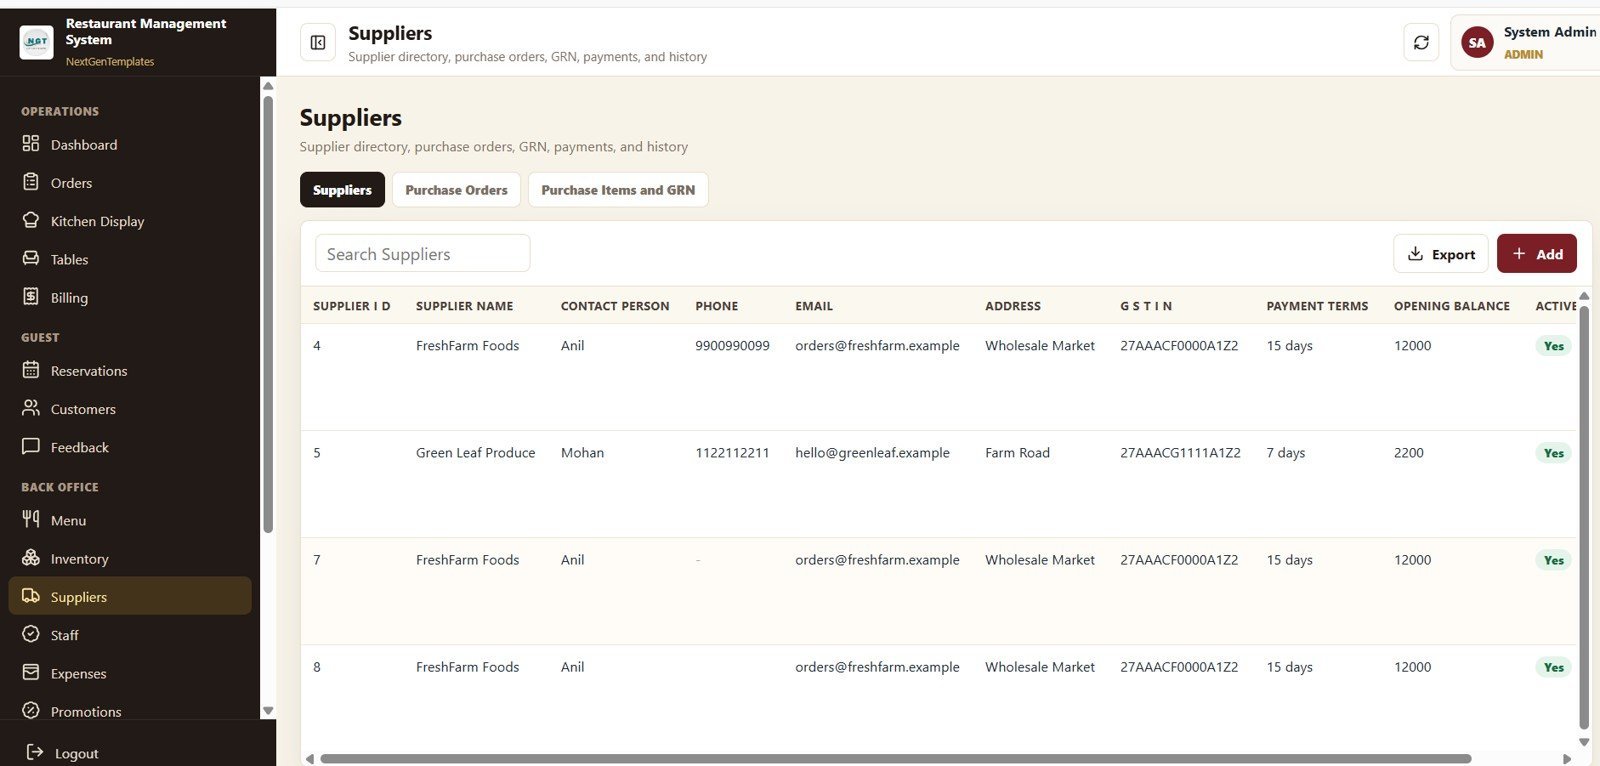Click the email hello@greenleaf.example
The image size is (1600, 766).
pyautogui.click(x=872, y=453)
